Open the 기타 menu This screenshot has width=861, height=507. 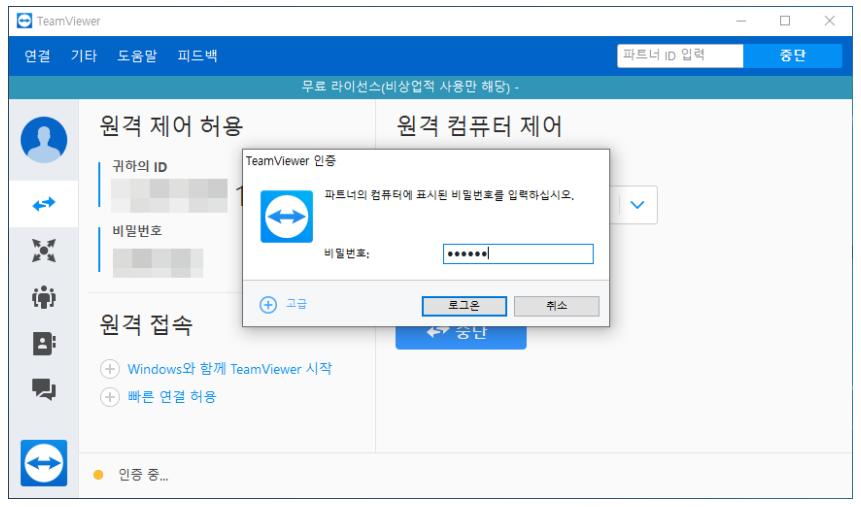click(x=83, y=55)
